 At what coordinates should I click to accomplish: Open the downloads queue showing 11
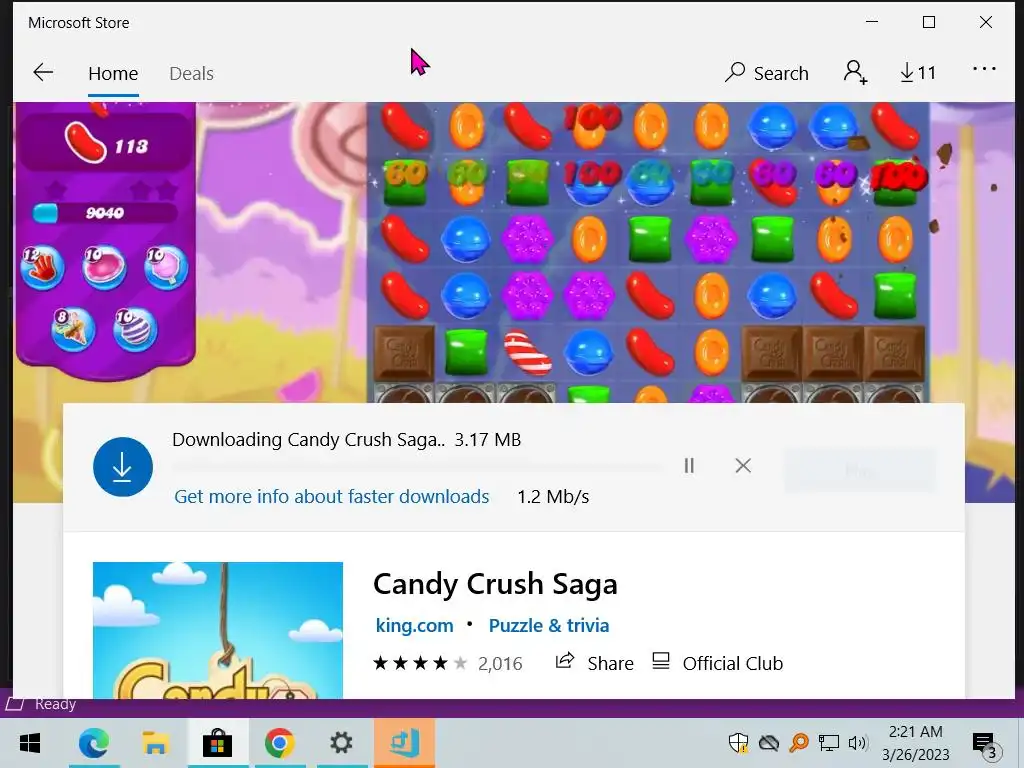[x=918, y=72]
